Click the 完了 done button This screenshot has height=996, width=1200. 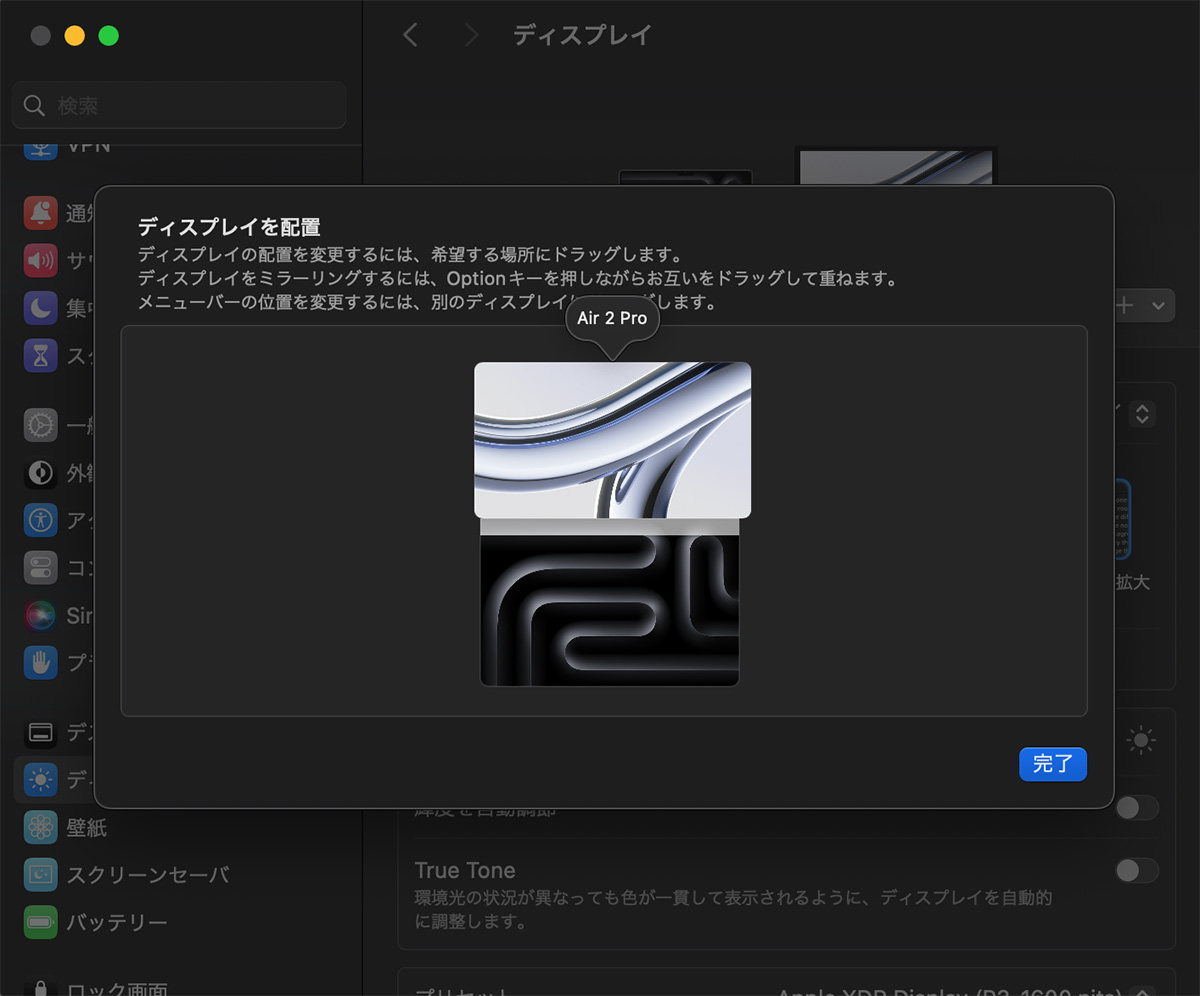1053,764
